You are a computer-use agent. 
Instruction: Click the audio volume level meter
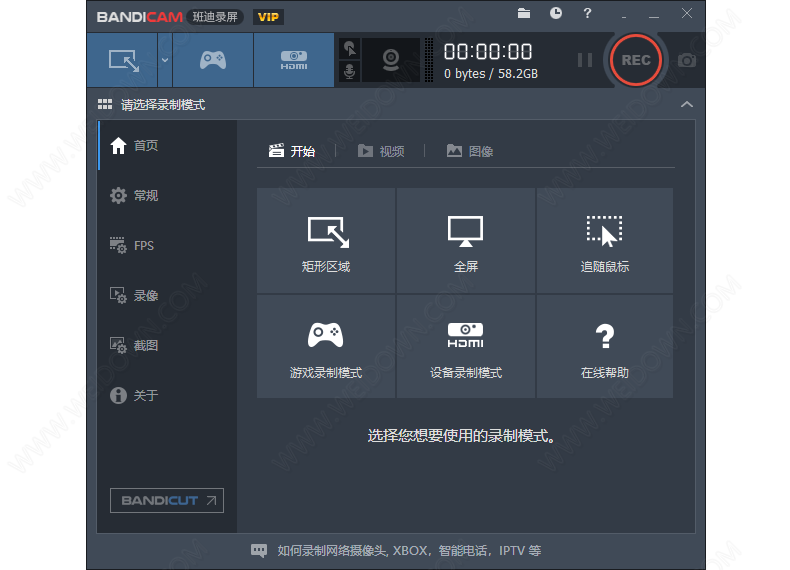click(429, 60)
